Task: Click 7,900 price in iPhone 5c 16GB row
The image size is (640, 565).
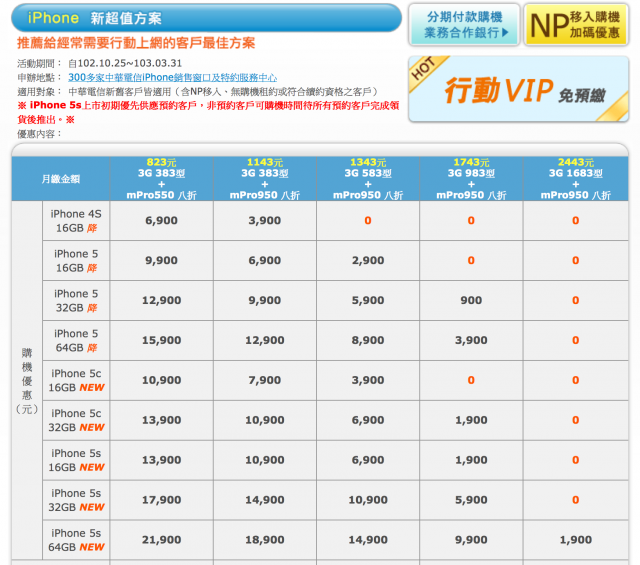Action: [265, 380]
